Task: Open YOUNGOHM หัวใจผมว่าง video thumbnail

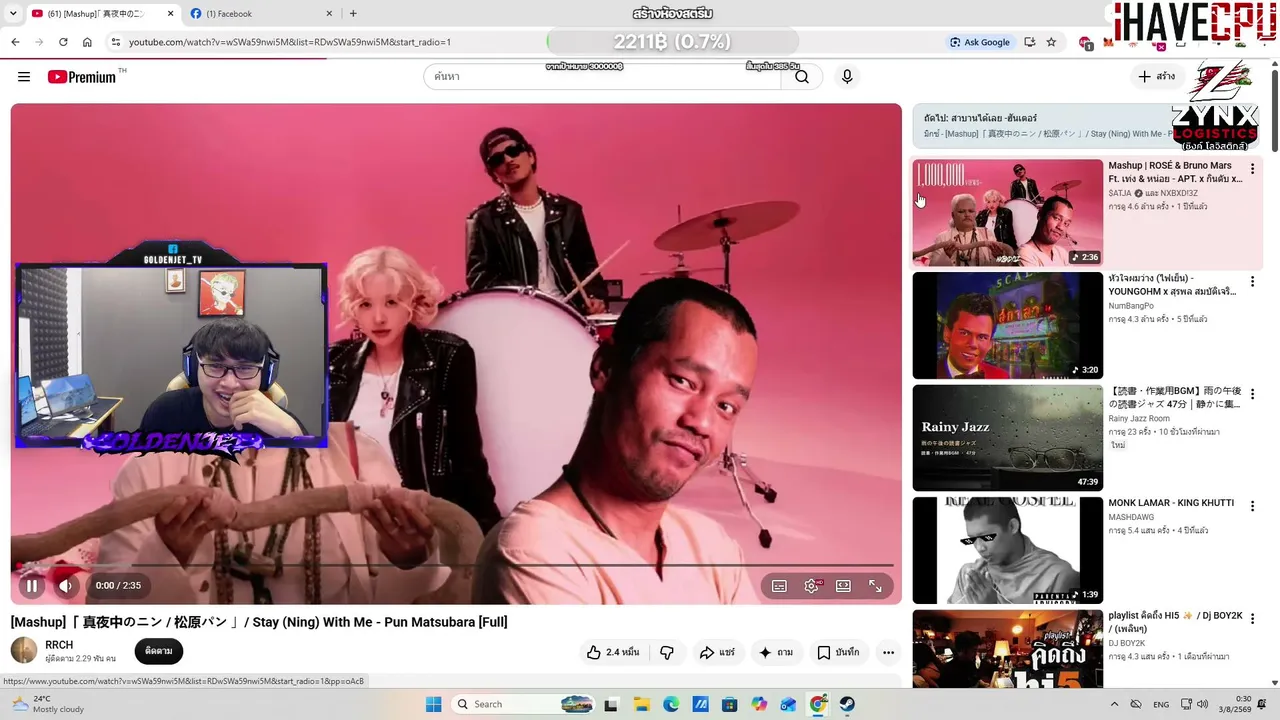Action: pyautogui.click(x=1007, y=325)
